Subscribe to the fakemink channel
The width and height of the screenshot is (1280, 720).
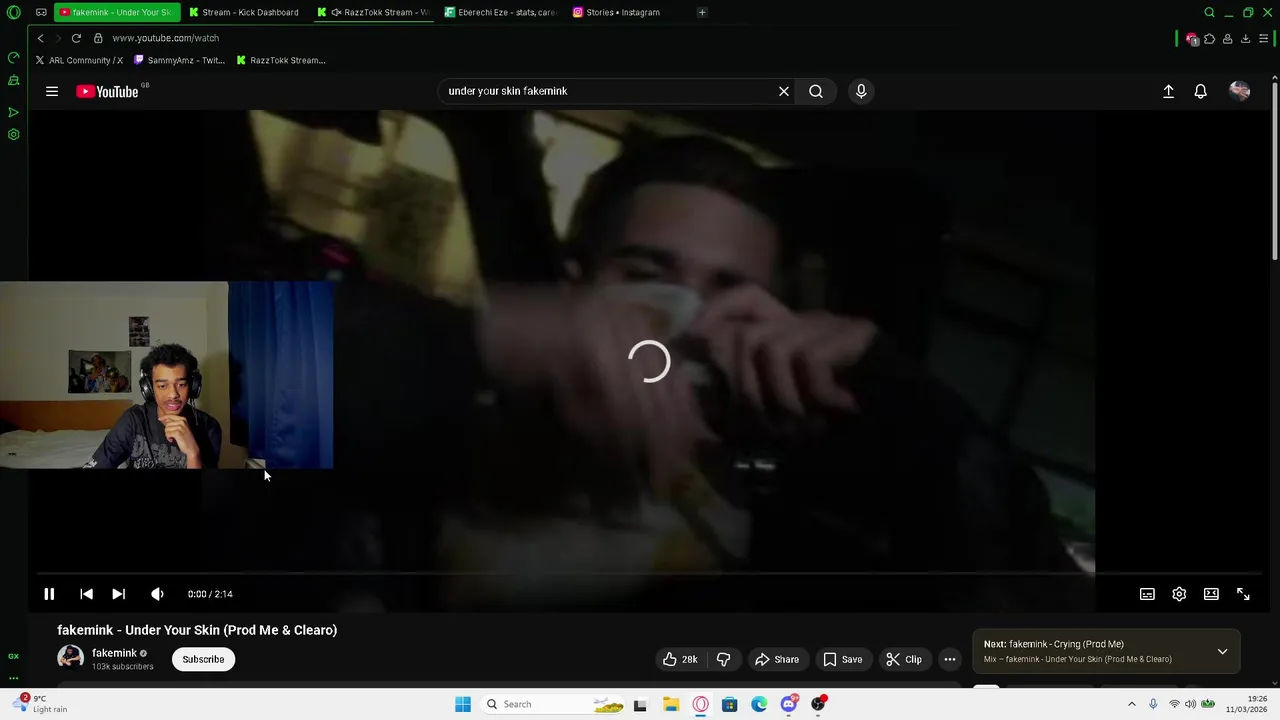click(203, 659)
